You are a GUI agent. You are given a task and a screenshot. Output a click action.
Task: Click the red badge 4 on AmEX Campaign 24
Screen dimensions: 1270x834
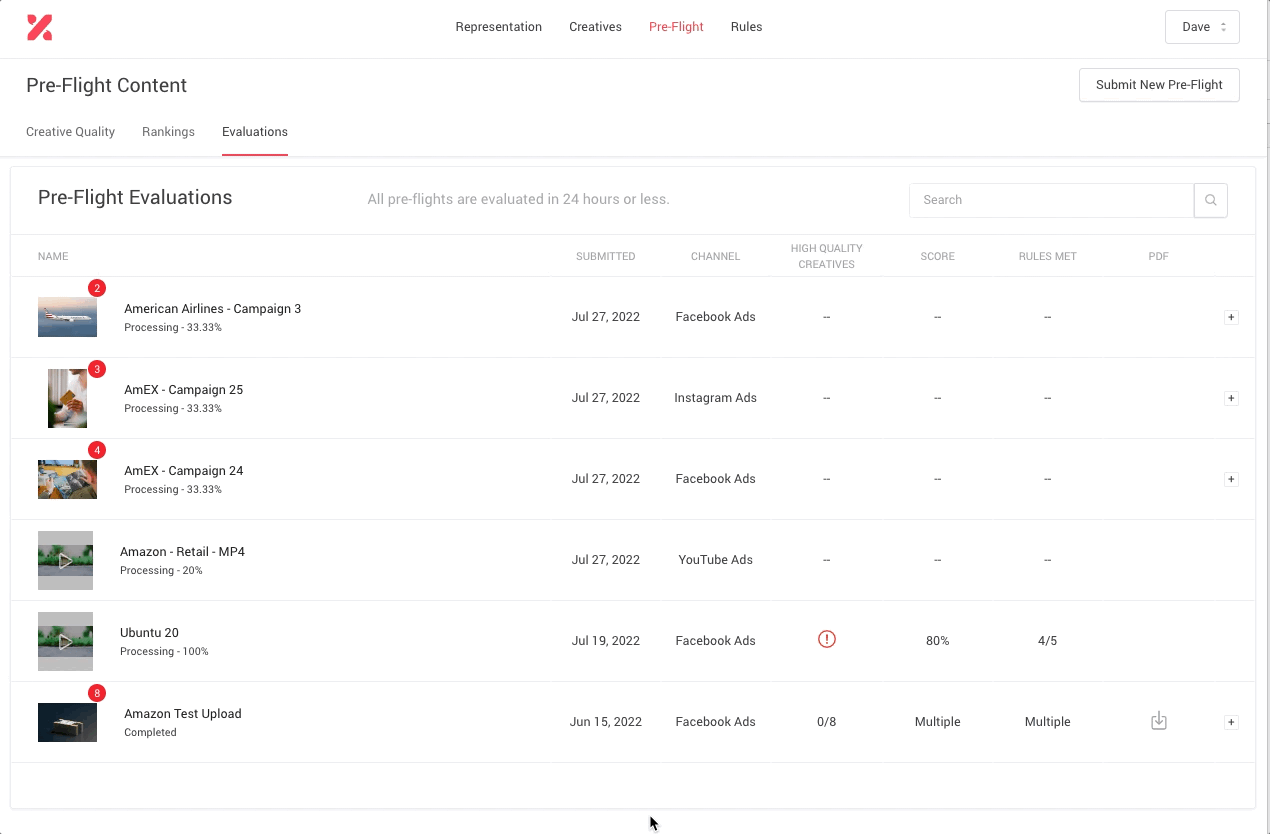click(97, 450)
